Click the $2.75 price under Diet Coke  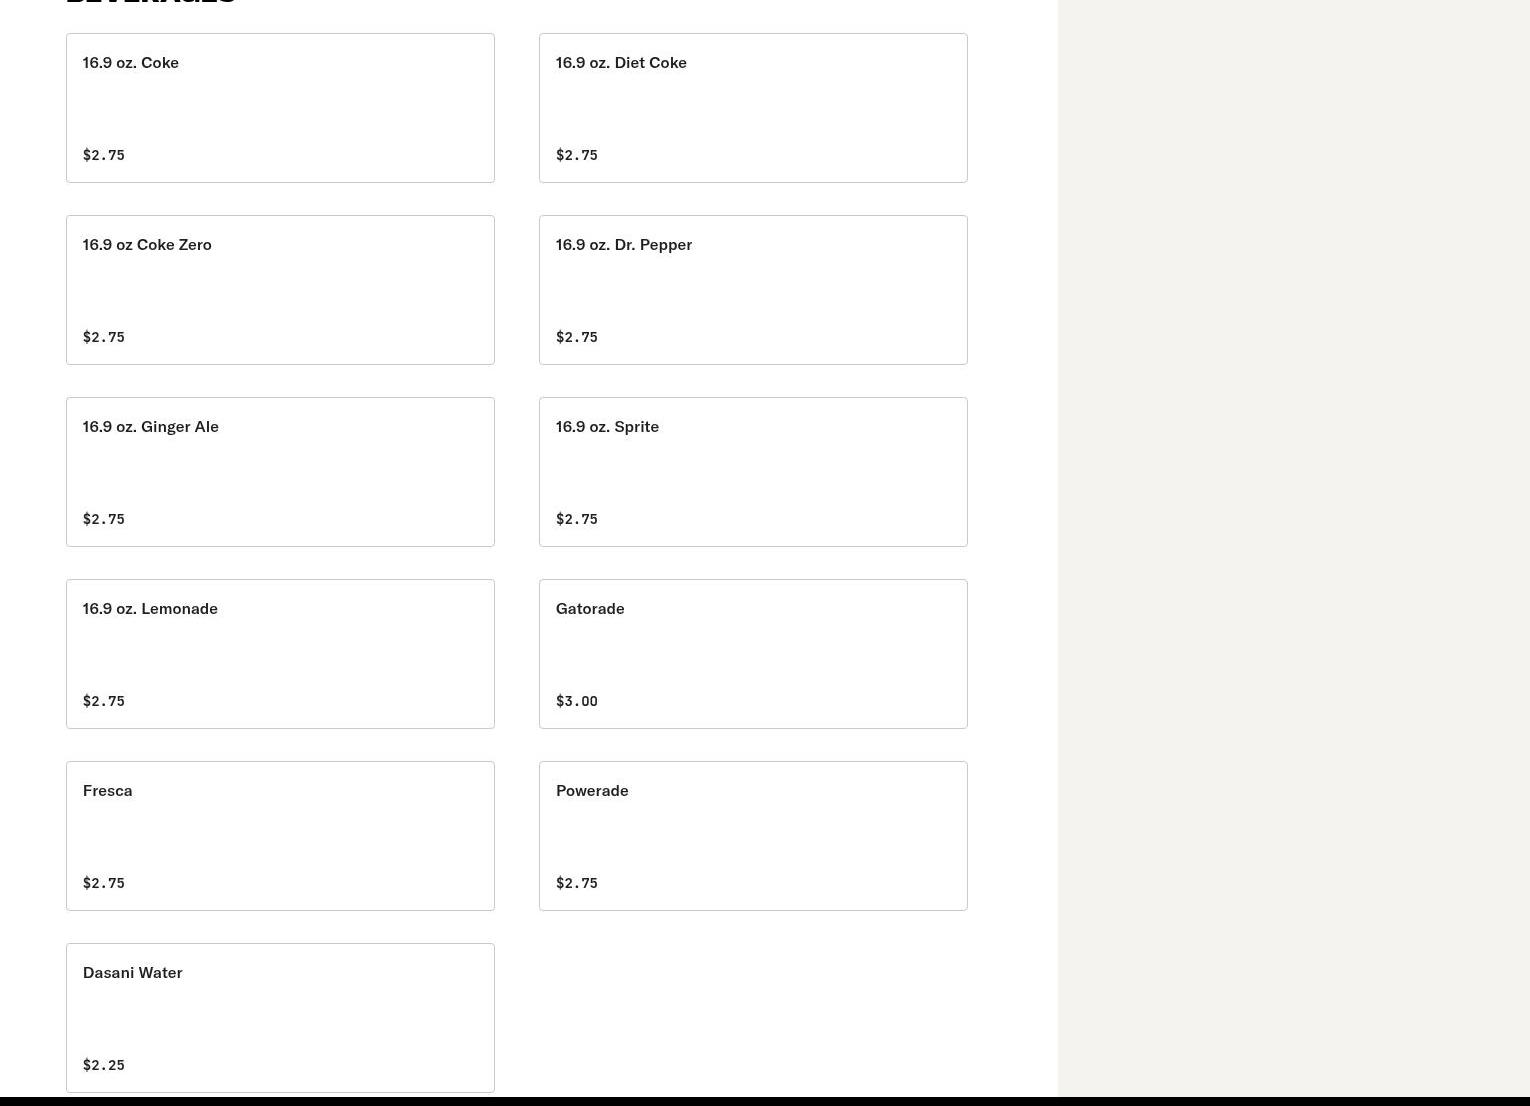click(577, 155)
